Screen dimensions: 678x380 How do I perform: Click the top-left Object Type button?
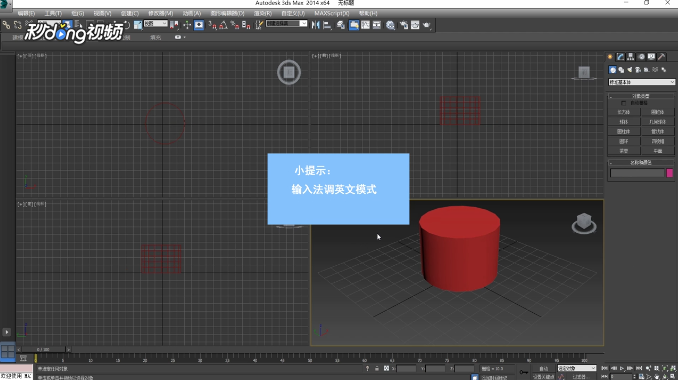click(x=624, y=112)
